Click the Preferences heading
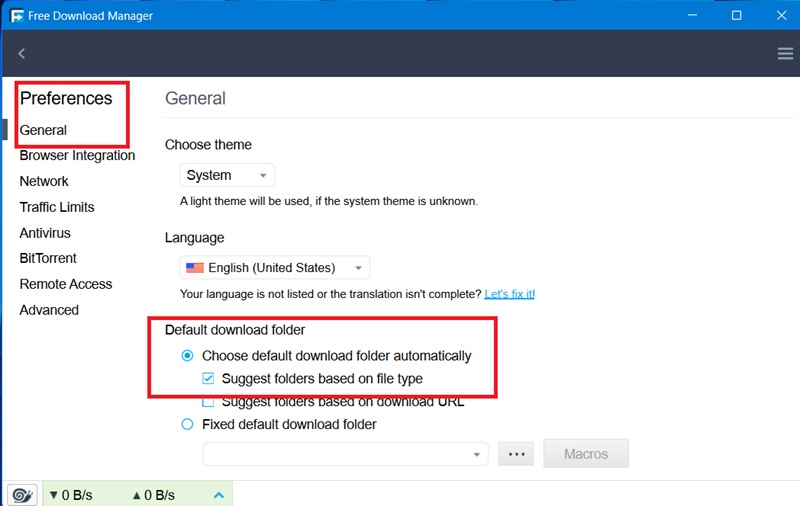This screenshot has width=800, height=506. click(x=66, y=98)
